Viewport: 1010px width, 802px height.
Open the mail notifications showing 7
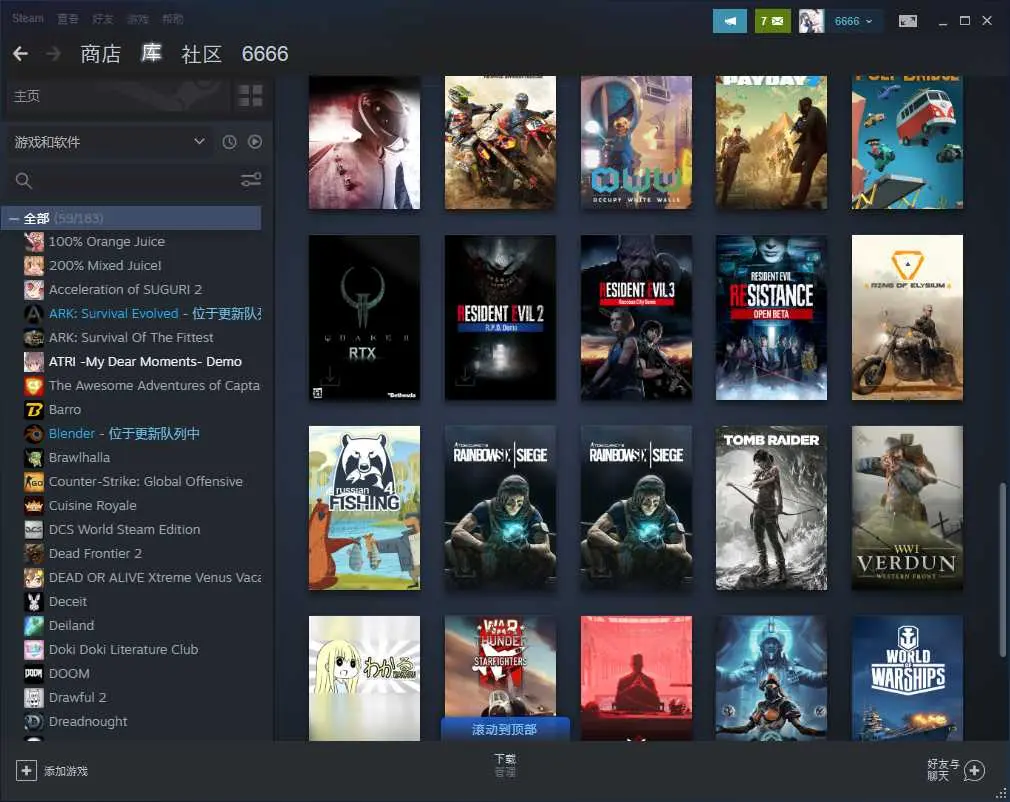point(772,21)
